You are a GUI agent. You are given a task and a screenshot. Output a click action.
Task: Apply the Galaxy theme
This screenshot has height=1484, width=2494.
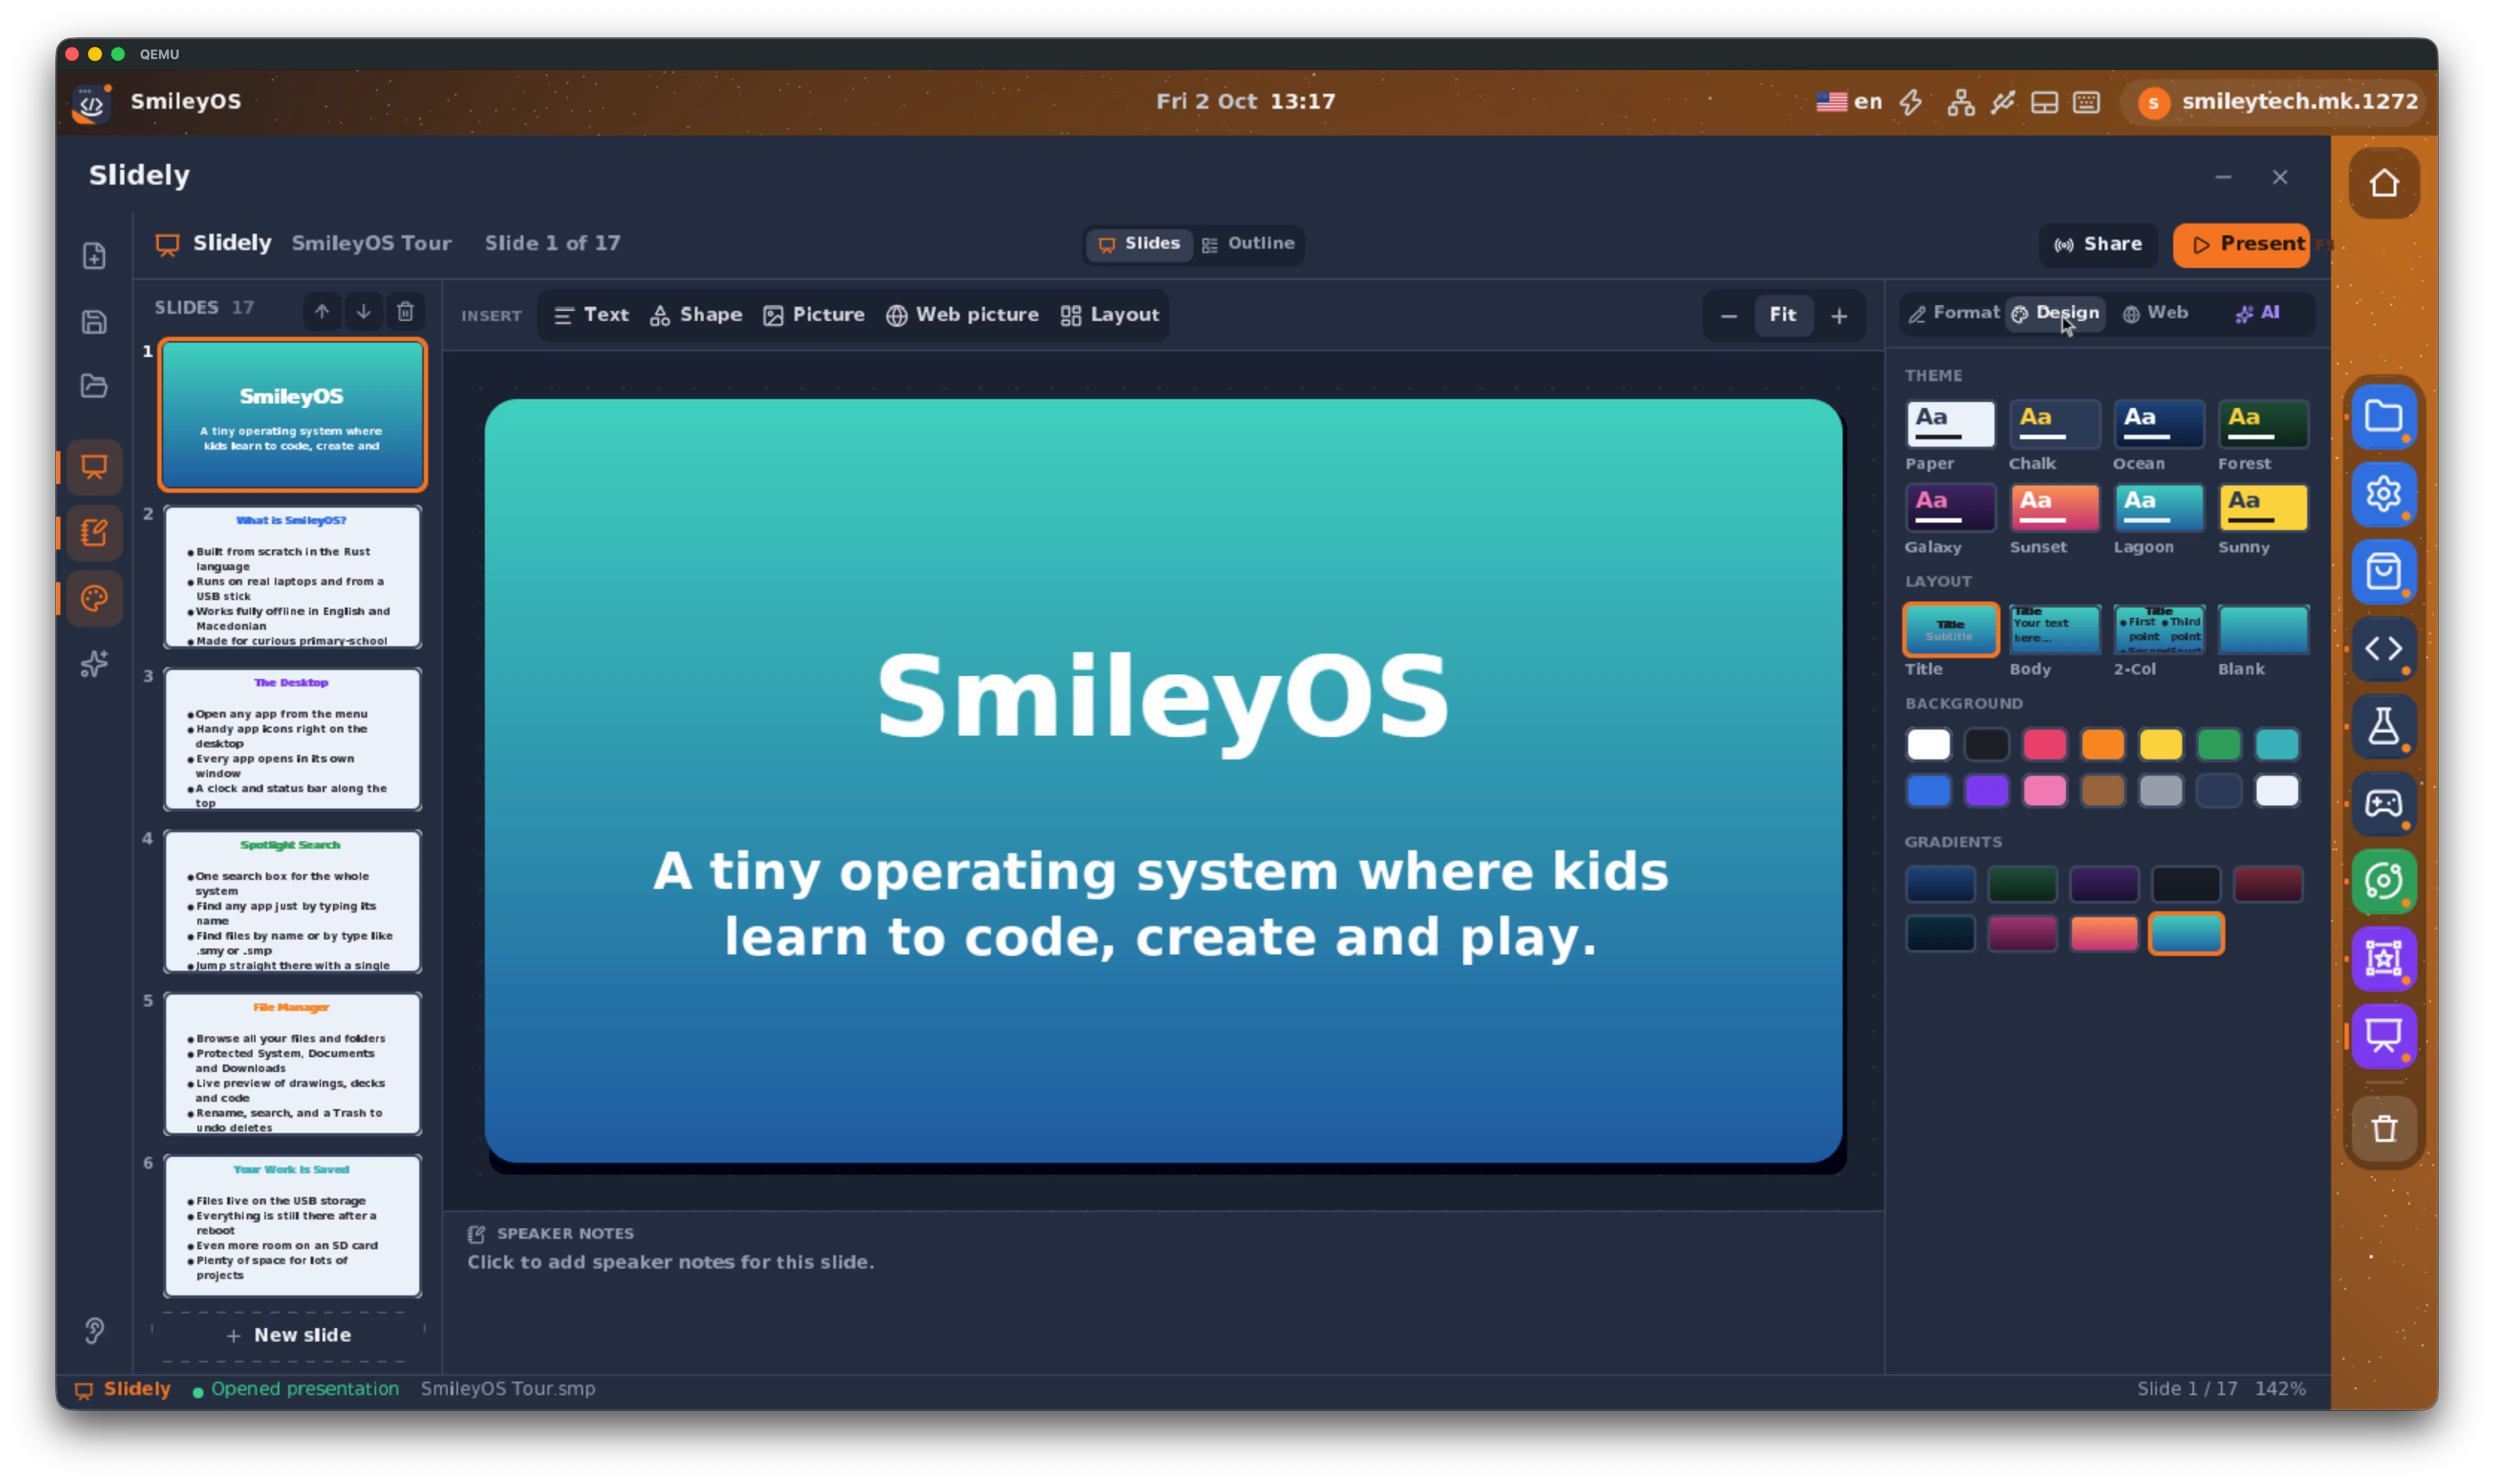[1950, 508]
